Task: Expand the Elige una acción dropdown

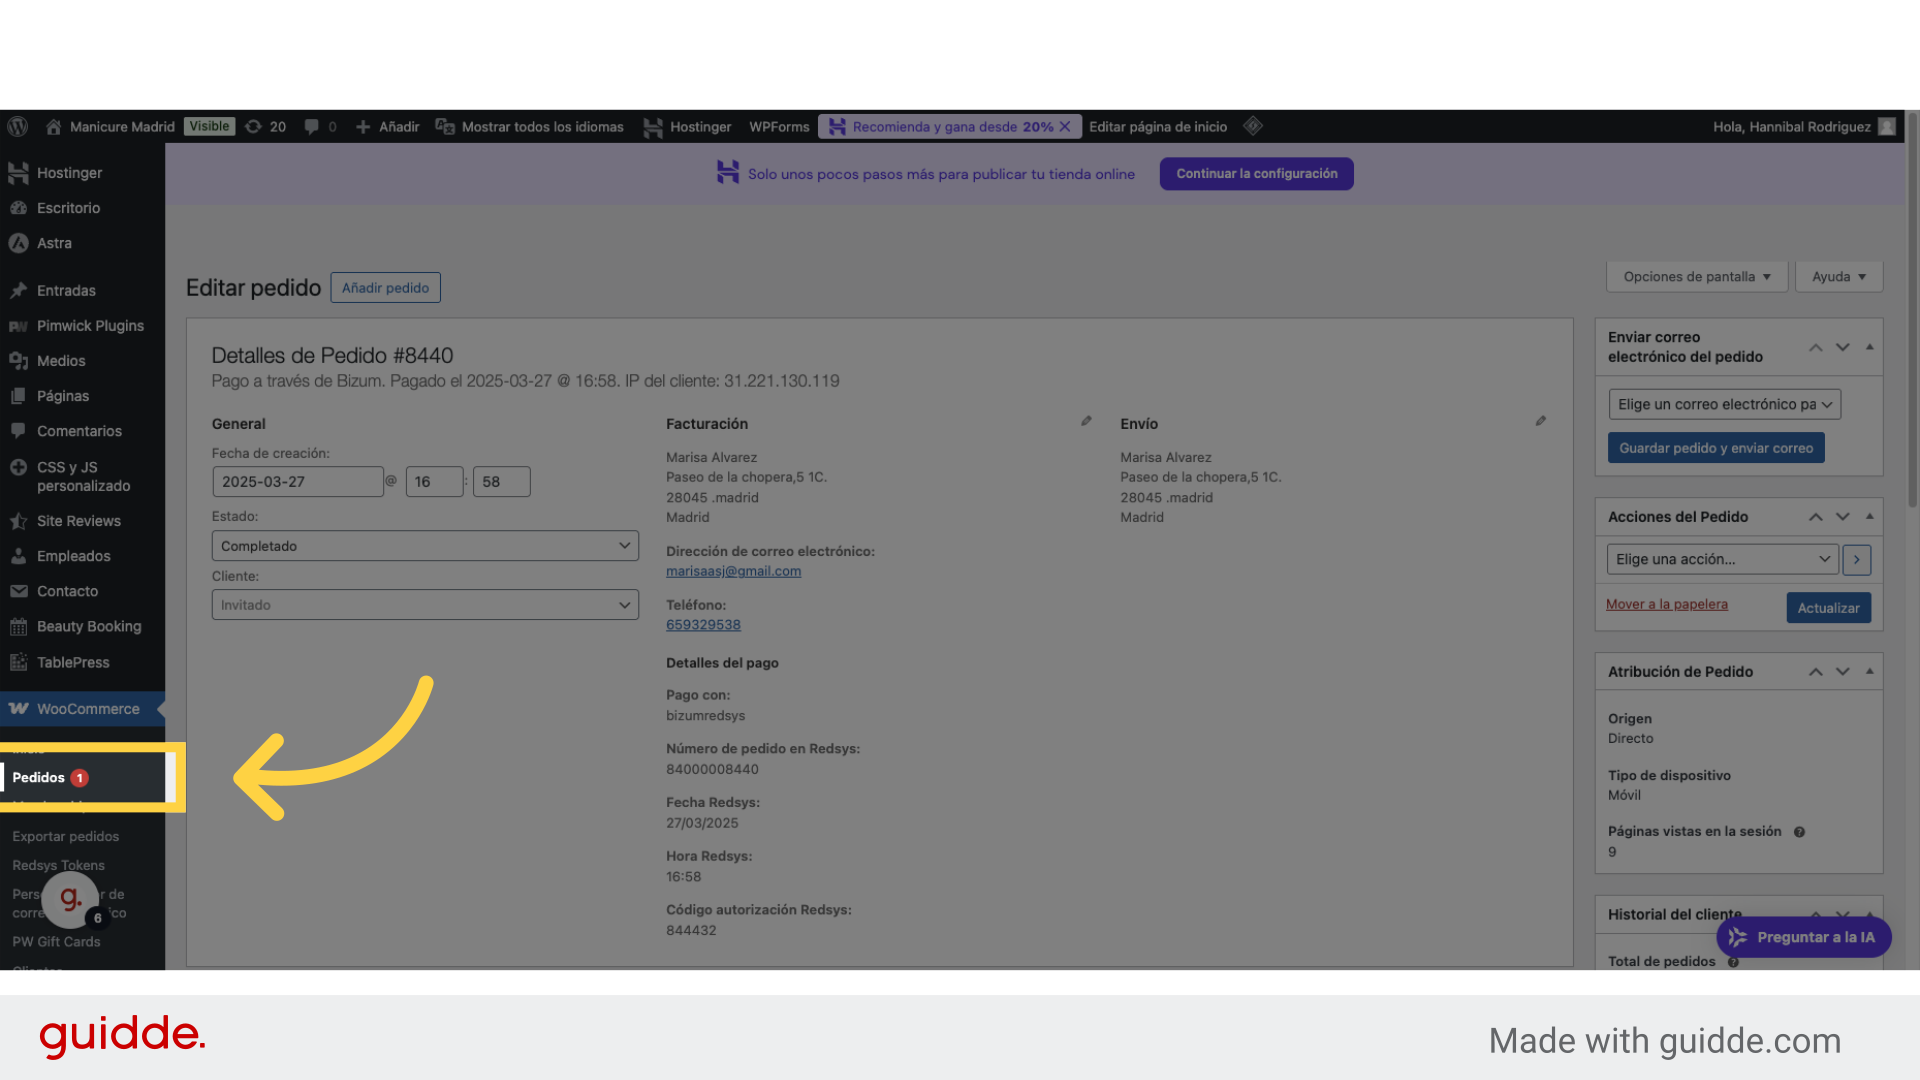Action: click(x=1722, y=560)
